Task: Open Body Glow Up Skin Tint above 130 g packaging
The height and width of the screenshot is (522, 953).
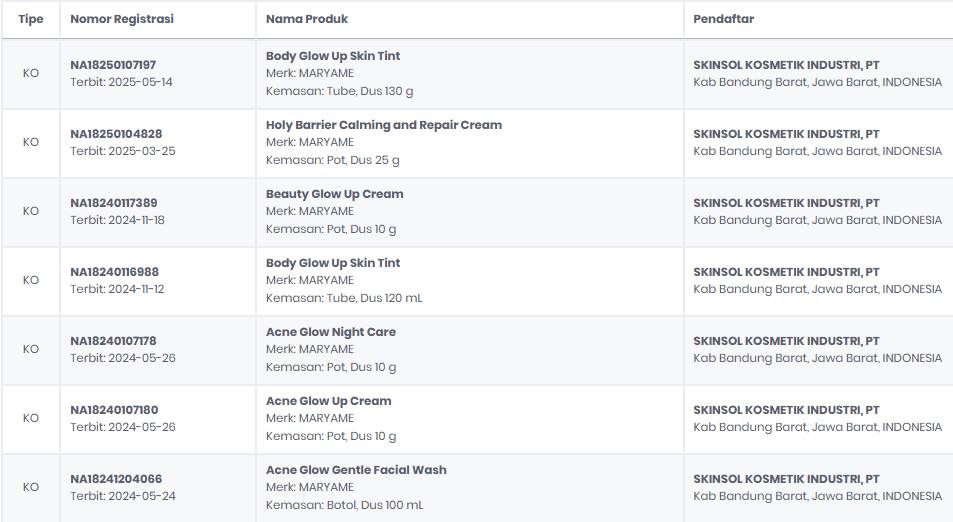Action: (x=333, y=56)
